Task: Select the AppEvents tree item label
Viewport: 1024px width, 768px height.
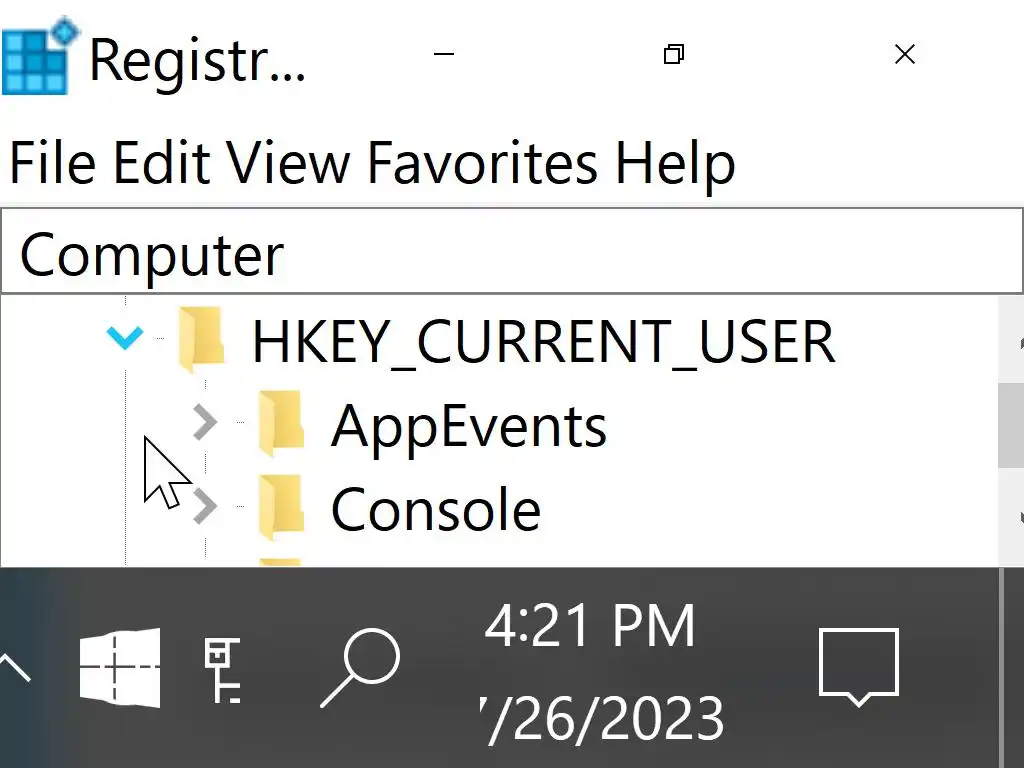Action: pyautogui.click(x=468, y=426)
